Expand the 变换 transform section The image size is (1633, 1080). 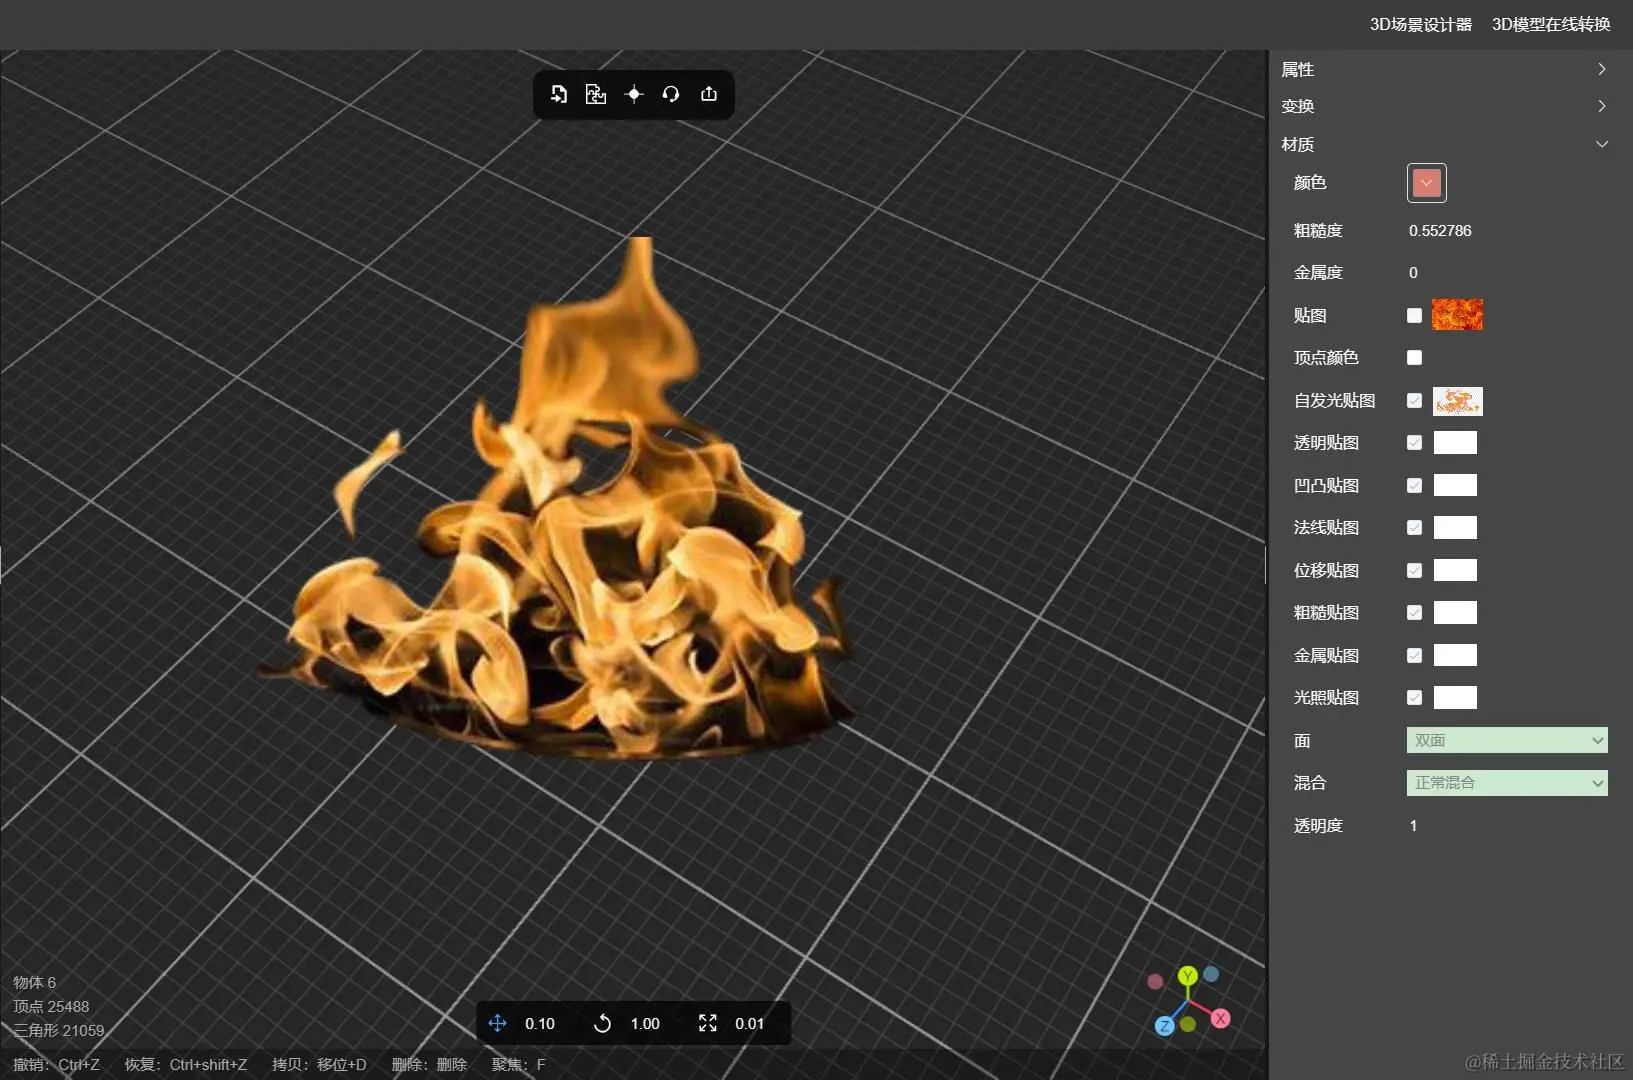coord(1445,106)
